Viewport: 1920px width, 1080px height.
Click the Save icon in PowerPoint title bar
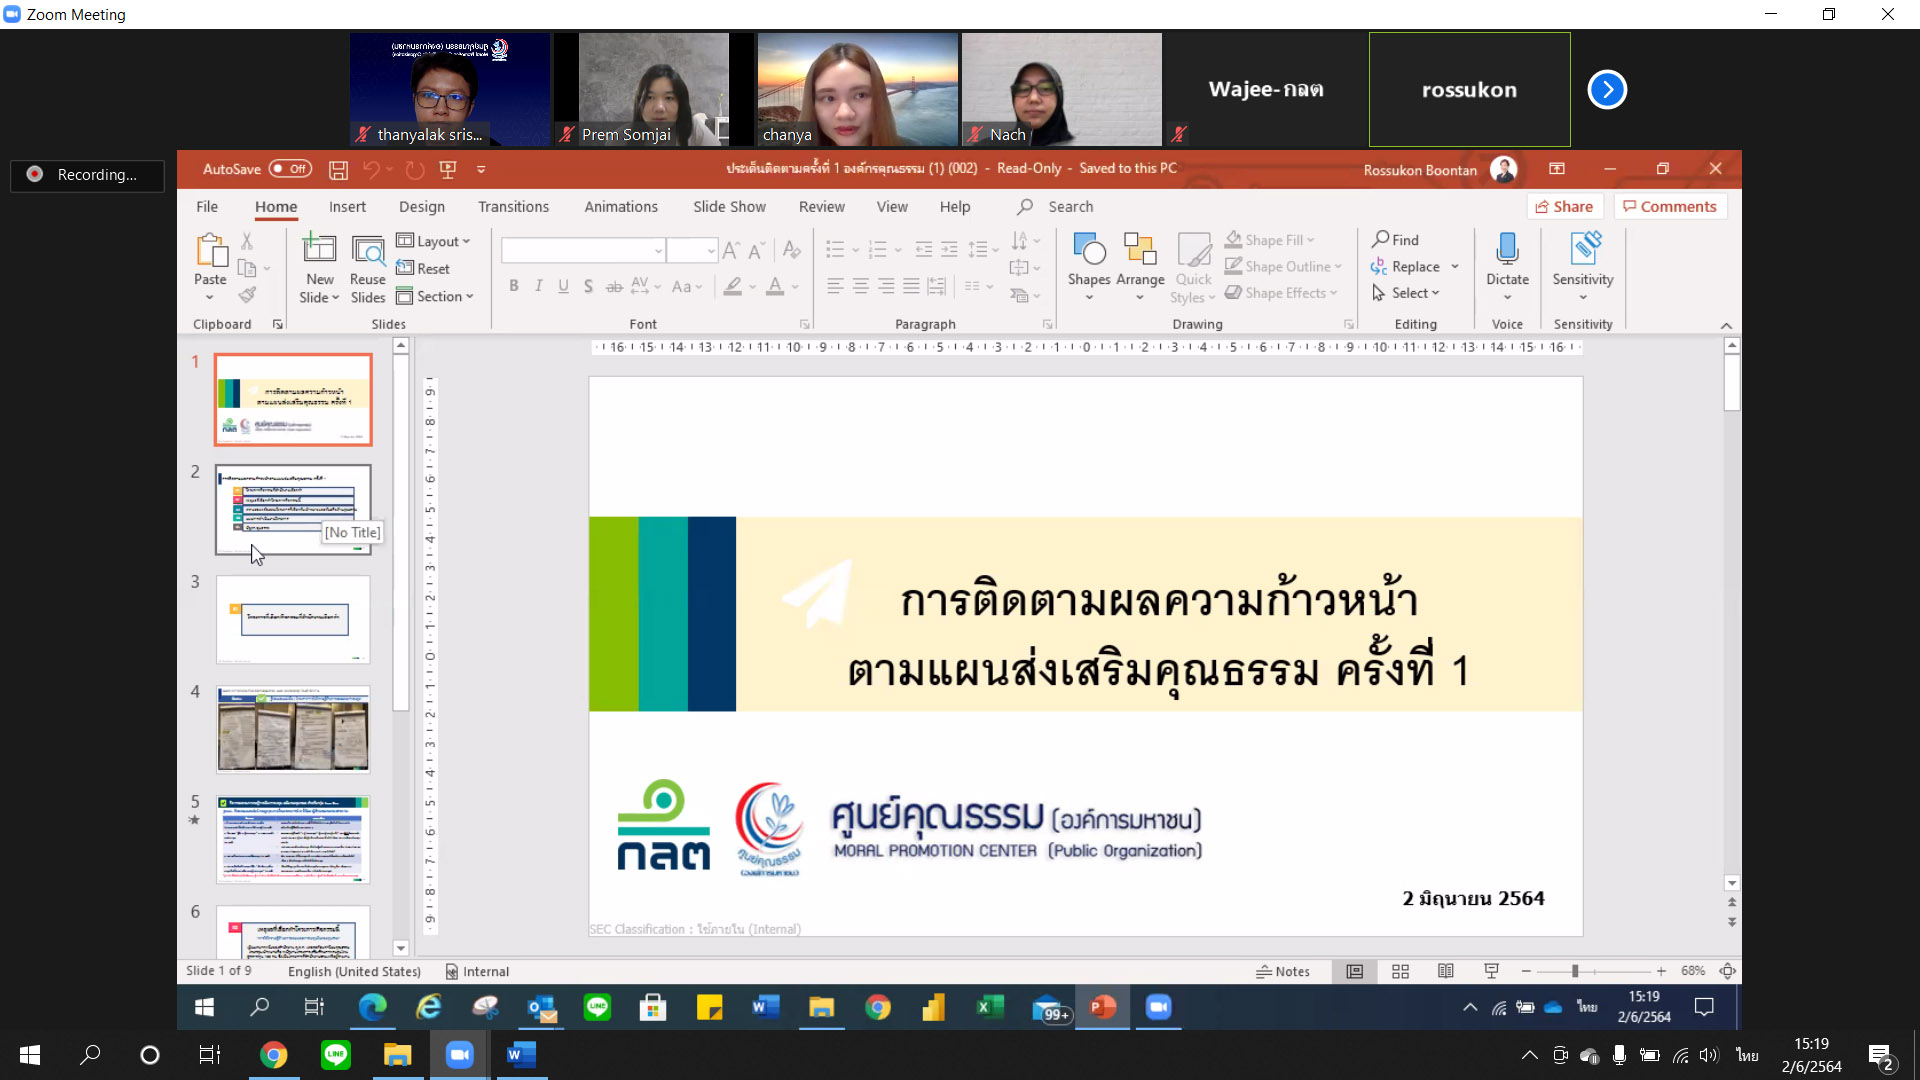pos(339,170)
